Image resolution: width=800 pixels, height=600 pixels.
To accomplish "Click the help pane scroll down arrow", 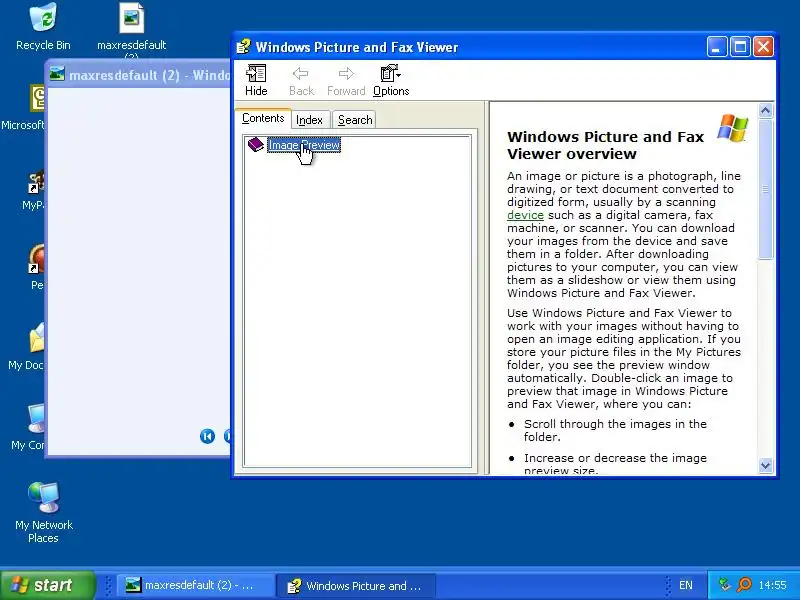I will point(765,465).
